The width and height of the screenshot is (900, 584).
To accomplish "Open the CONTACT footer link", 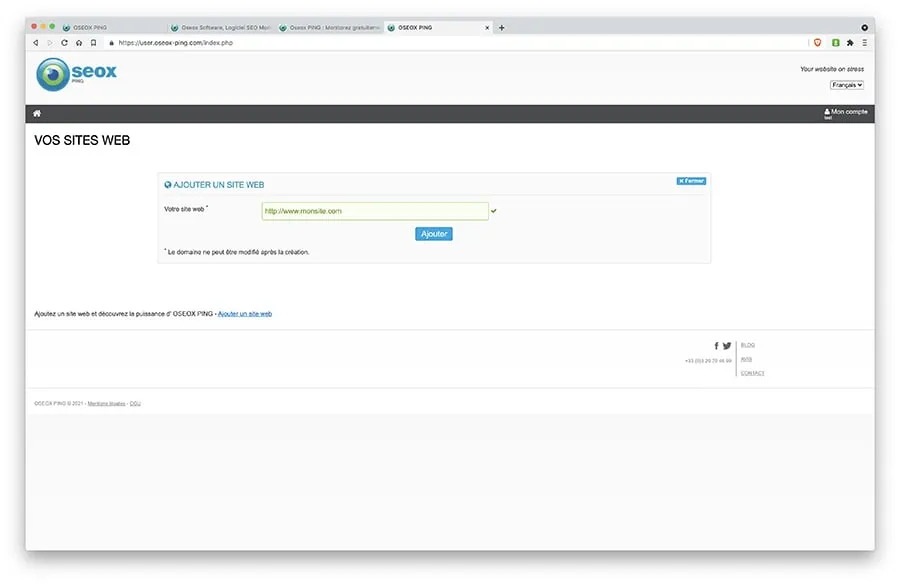I will coord(752,373).
